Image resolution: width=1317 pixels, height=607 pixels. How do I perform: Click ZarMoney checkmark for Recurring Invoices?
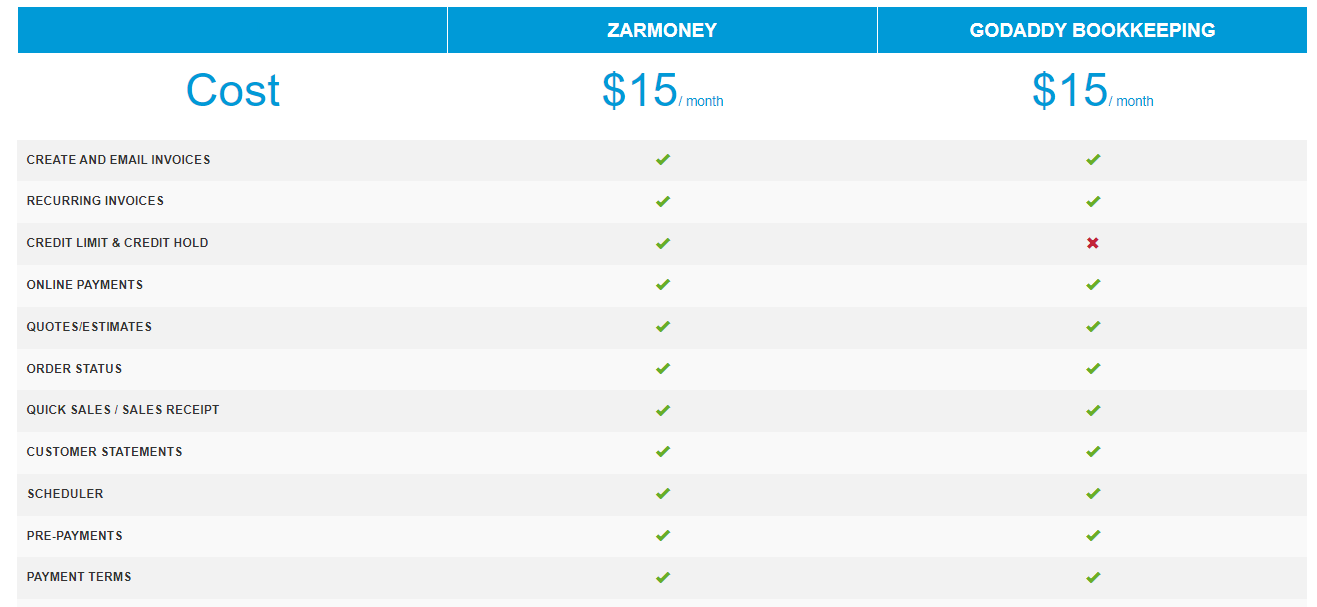pos(662,201)
